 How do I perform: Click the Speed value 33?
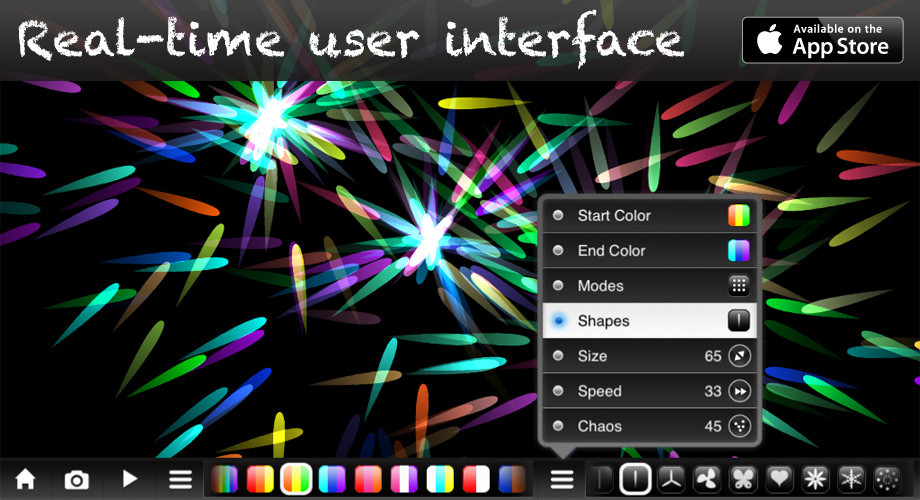coord(713,391)
